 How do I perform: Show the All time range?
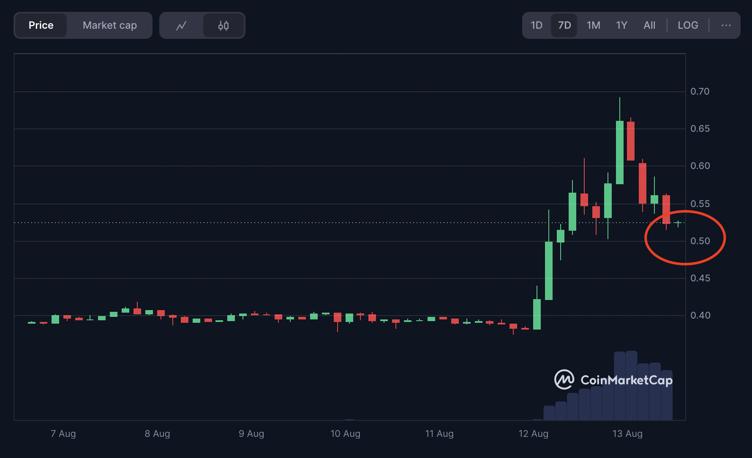(649, 25)
